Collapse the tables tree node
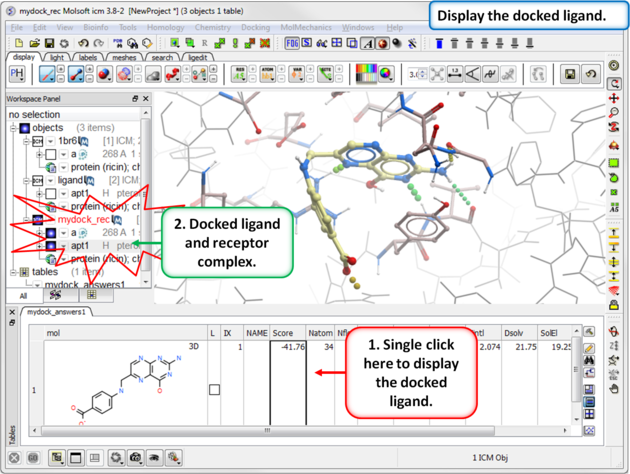 click(x=14, y=272)
